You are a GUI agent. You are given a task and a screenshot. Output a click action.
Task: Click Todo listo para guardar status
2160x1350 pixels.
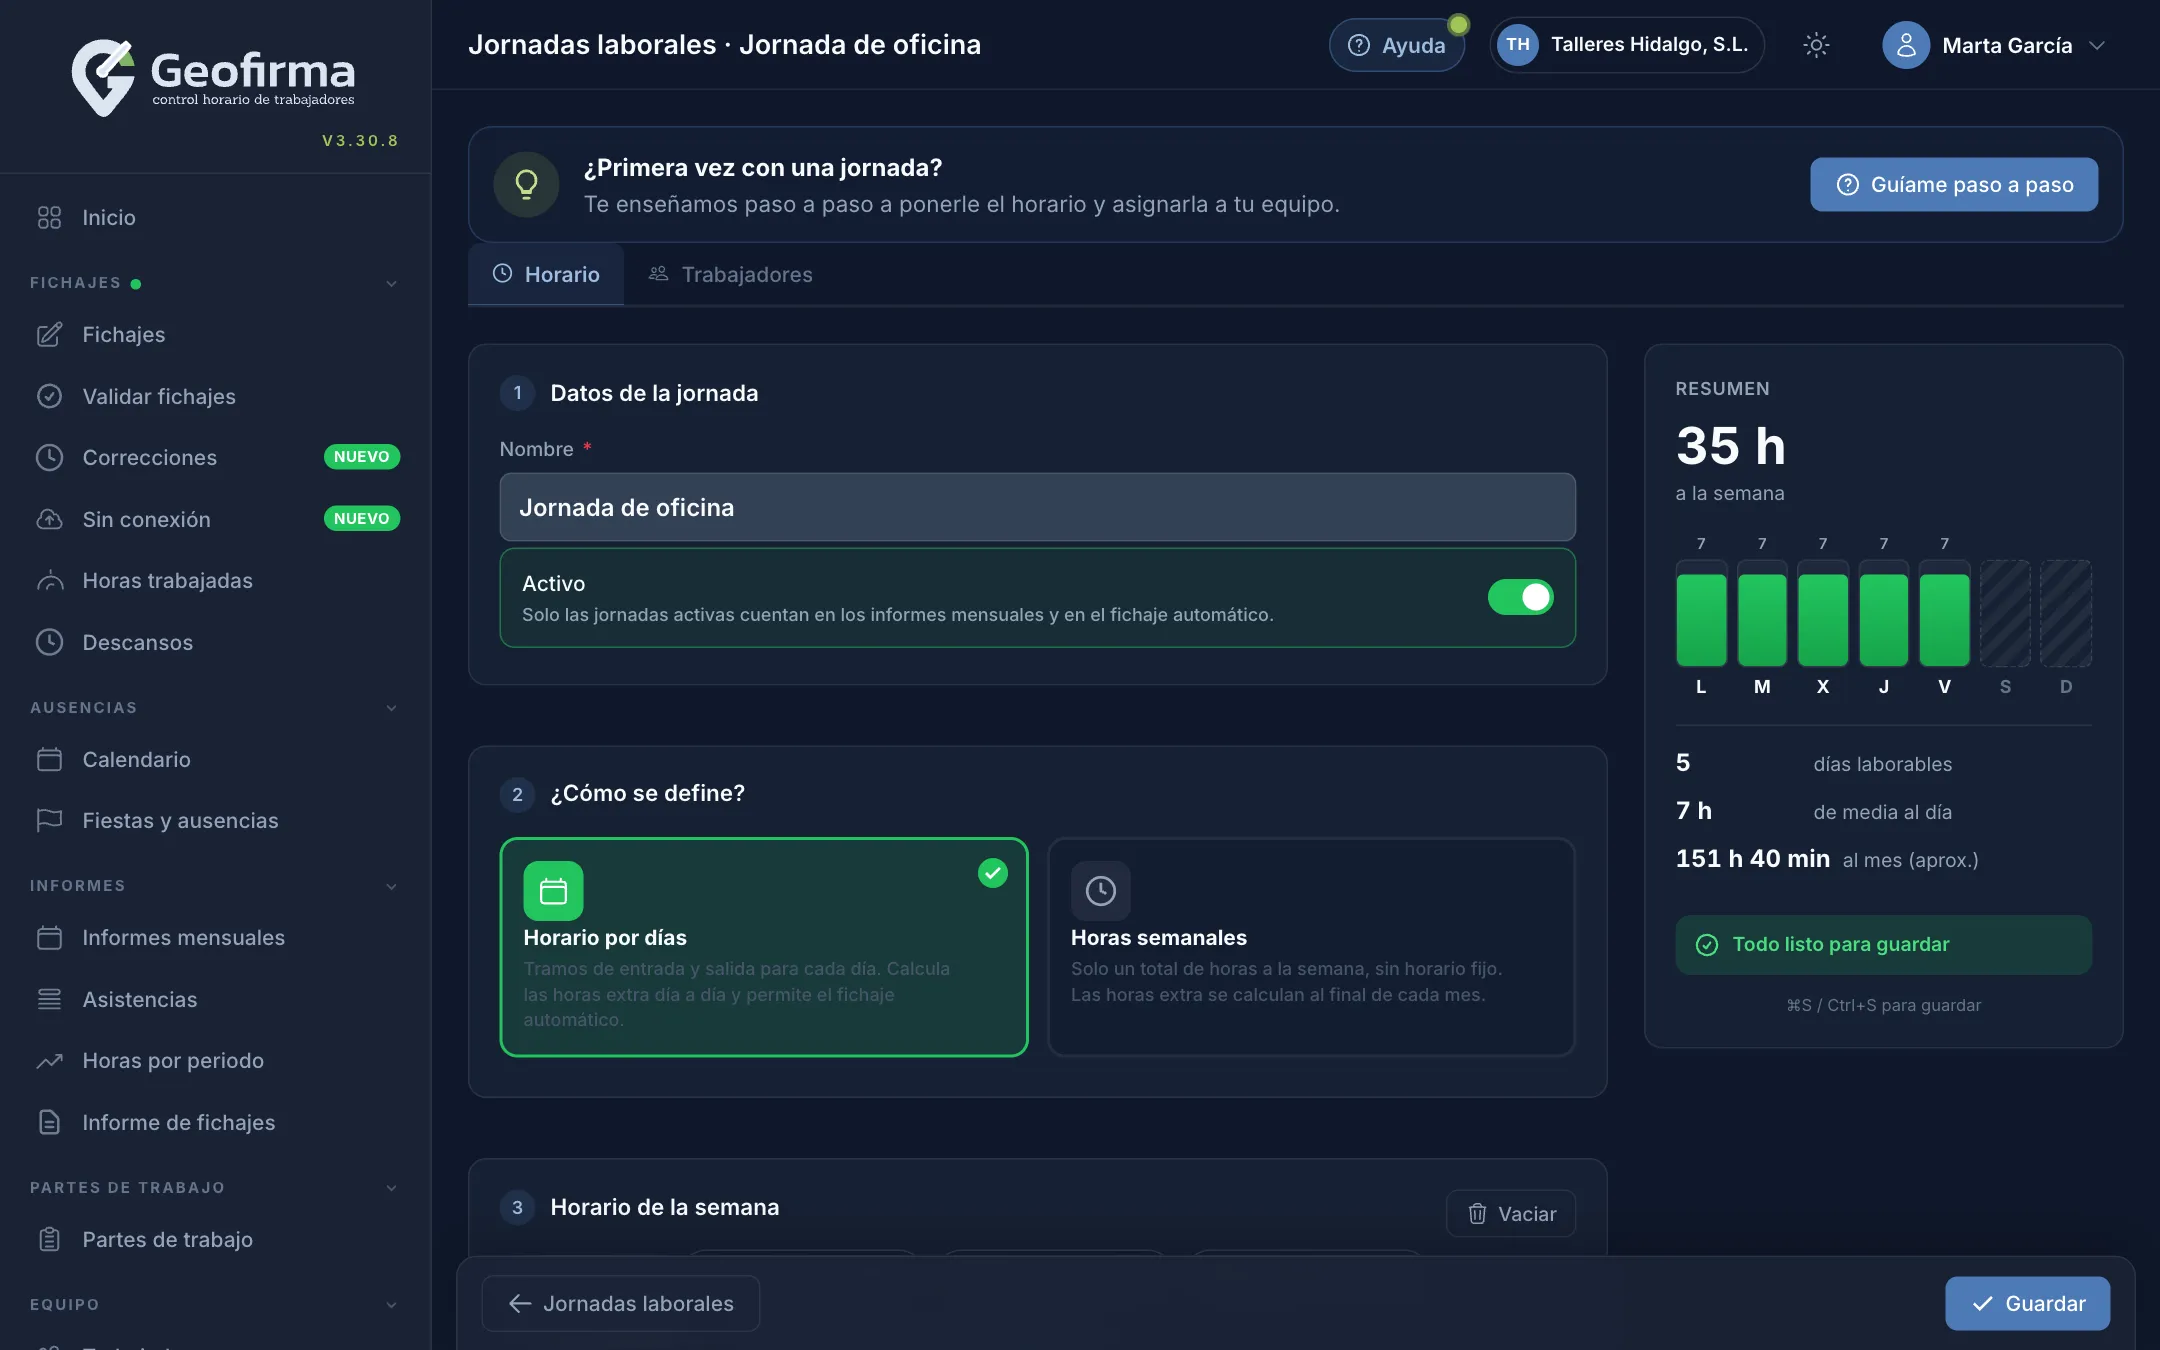pos(1883,944)
